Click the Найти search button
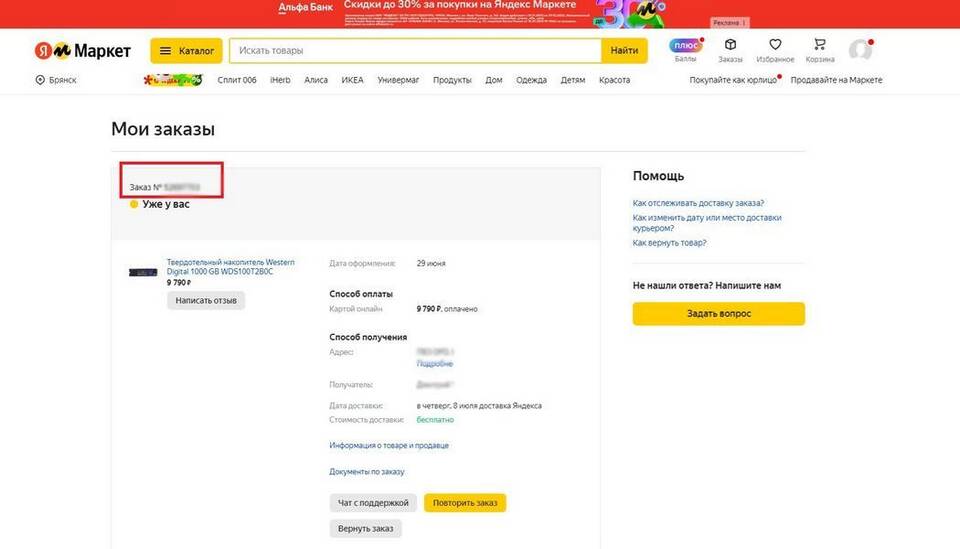 pos(624,51)
